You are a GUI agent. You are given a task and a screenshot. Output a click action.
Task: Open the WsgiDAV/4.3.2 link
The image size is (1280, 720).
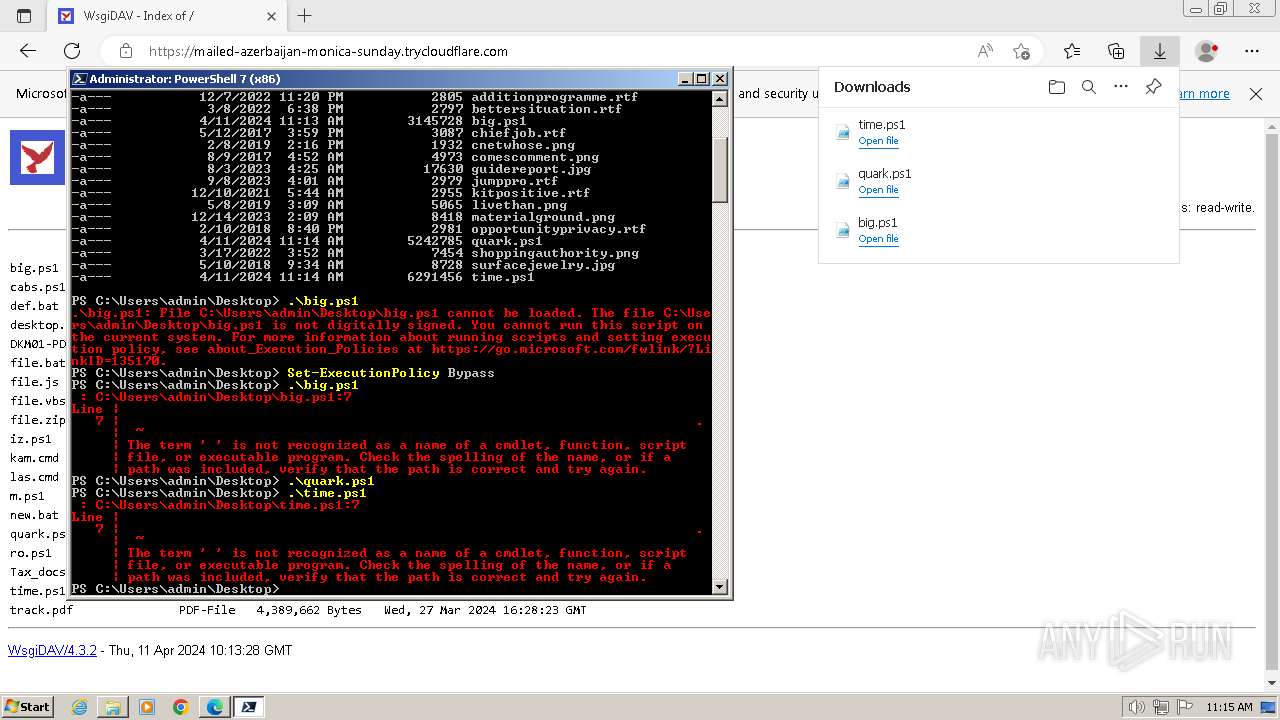coord(52,650)
